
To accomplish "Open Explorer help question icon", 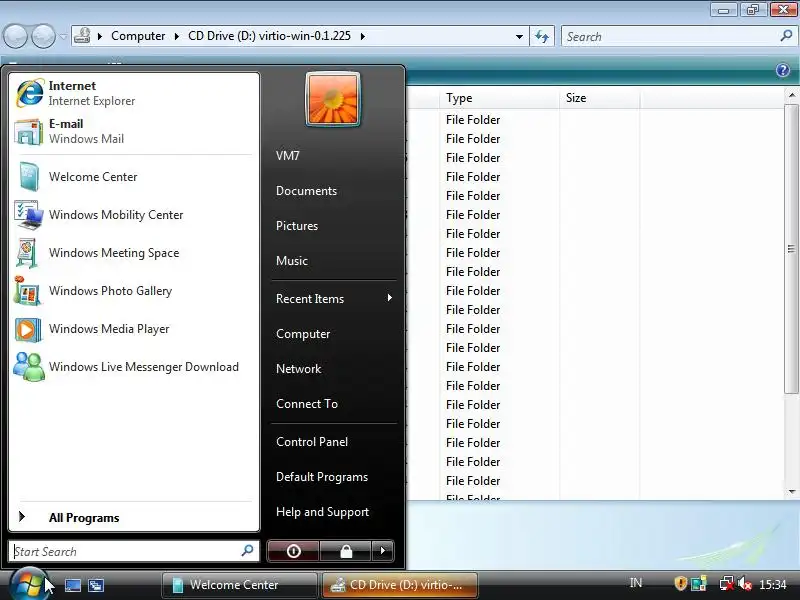I will pos(783,70).
